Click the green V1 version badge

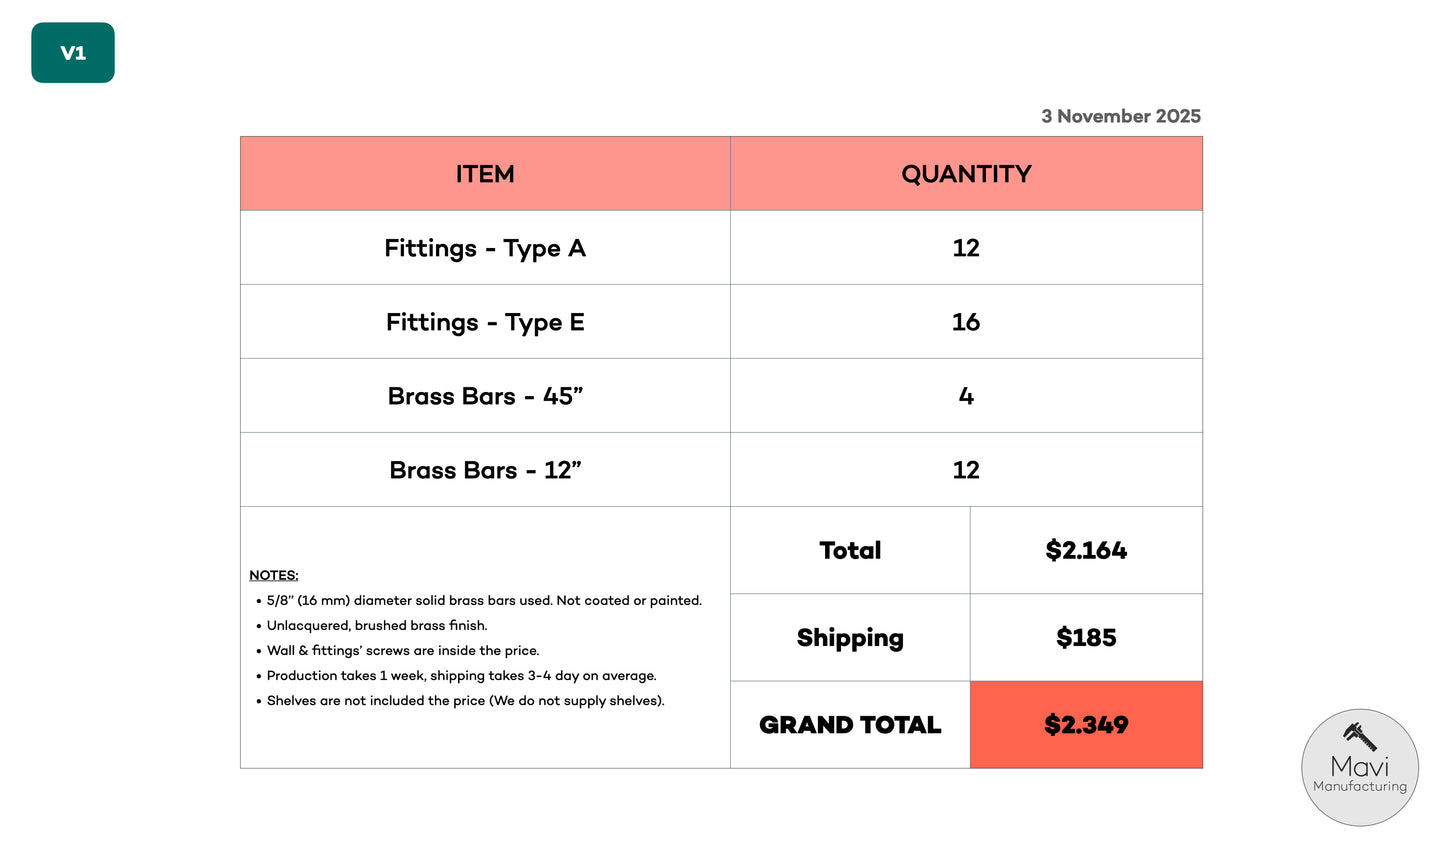pos(73,53)
